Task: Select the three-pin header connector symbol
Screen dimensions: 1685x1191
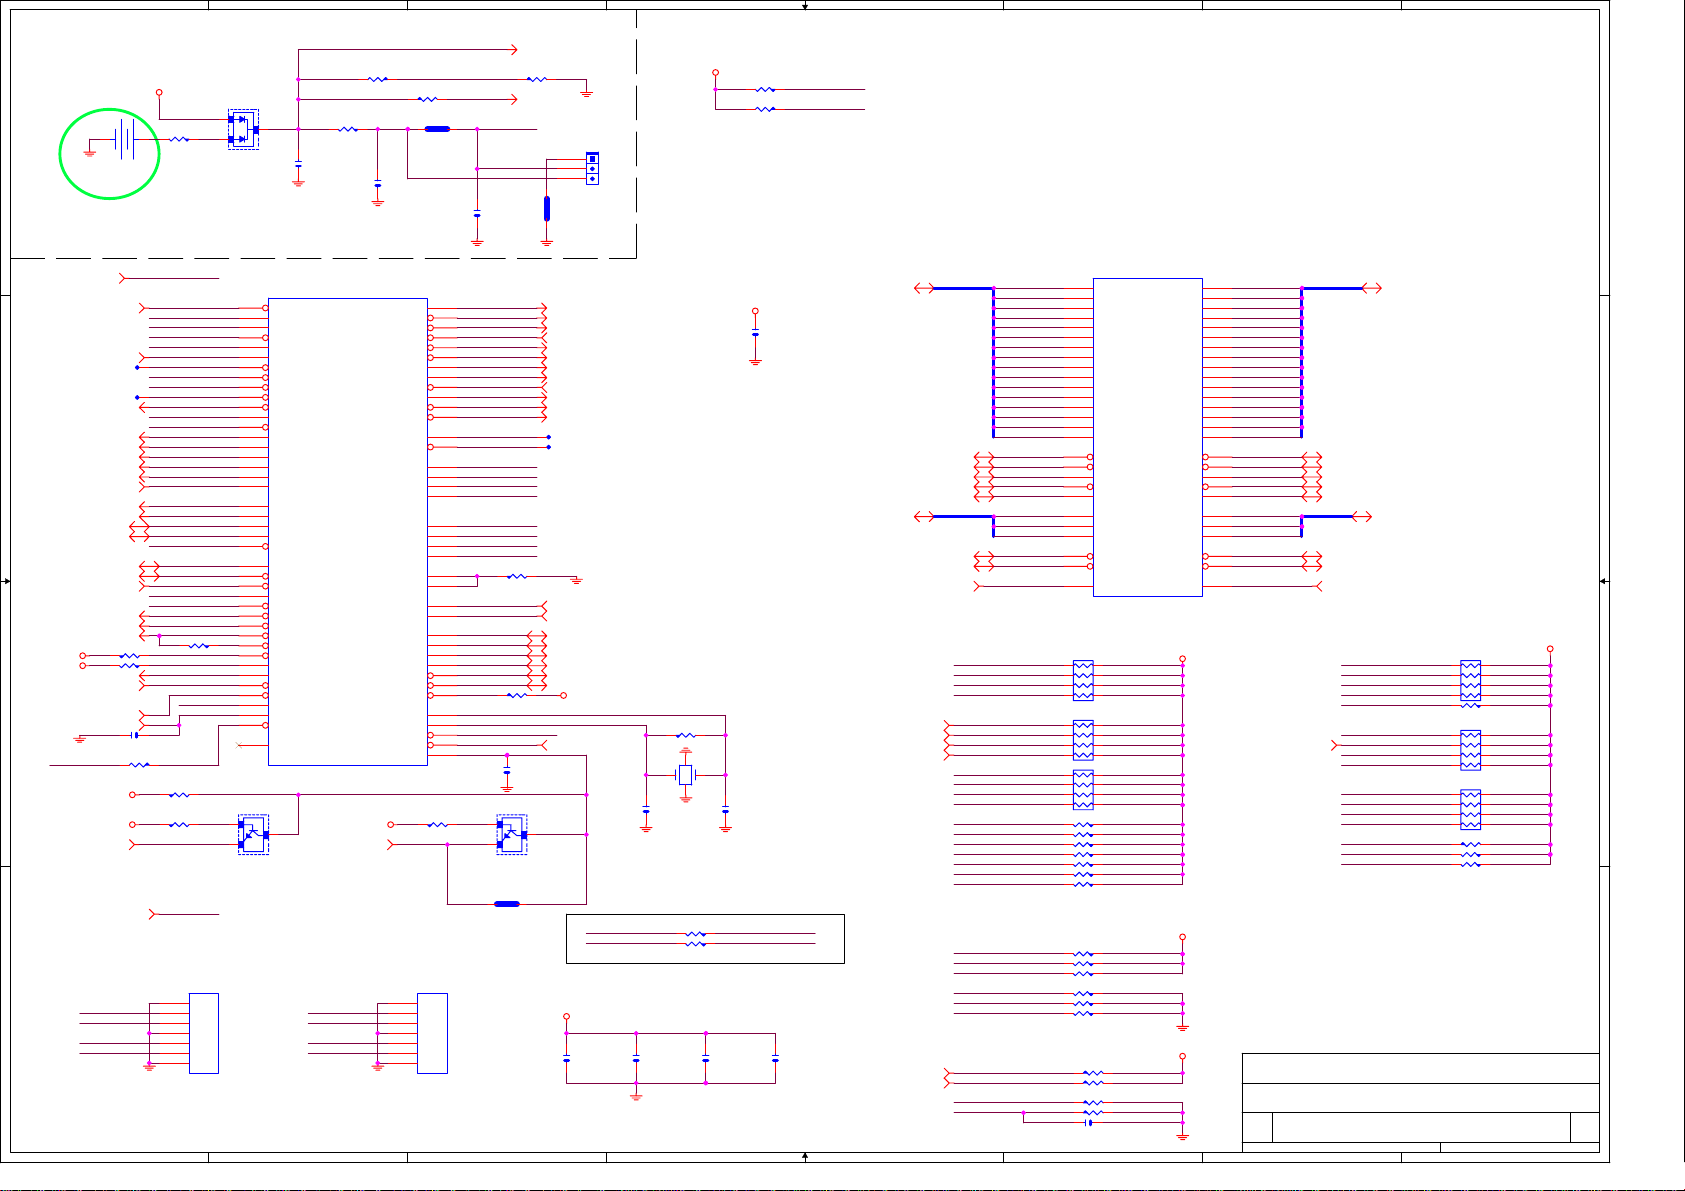Action: pos(592,169)
